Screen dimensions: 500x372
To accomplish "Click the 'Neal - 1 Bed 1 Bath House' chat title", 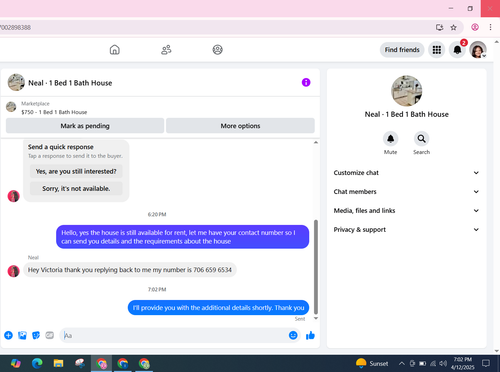I will click(x=70, y=83).
